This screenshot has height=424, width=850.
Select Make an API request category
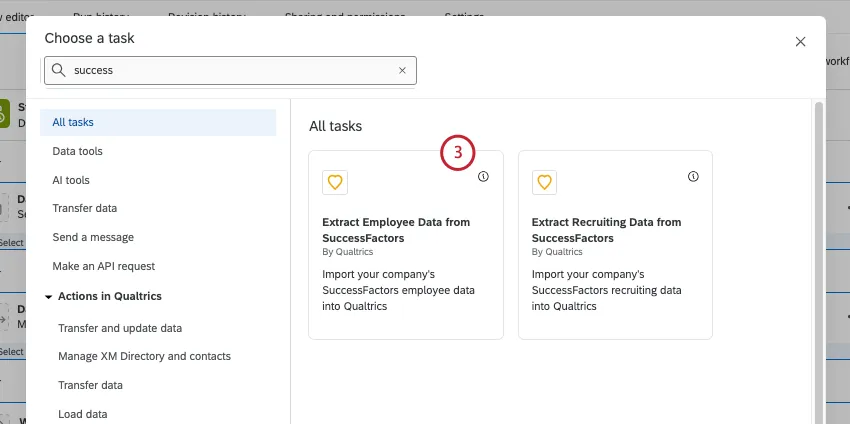tap(103, 266)
